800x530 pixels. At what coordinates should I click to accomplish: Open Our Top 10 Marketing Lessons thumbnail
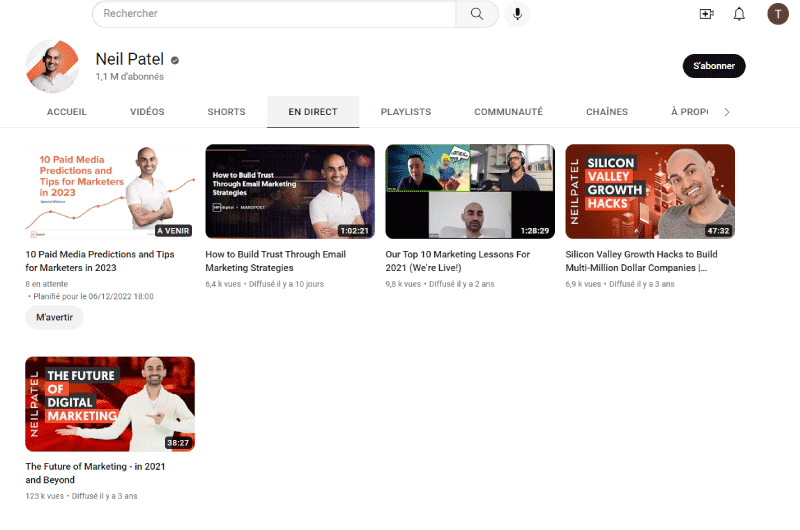(470, 191)
